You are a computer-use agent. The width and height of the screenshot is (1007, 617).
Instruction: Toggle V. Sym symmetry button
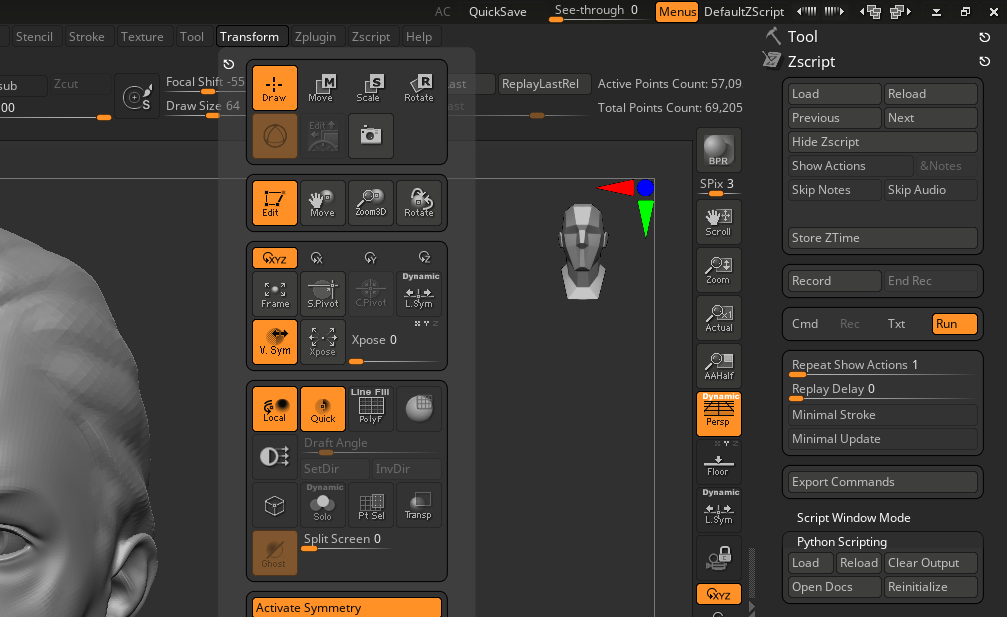click(x=274, y=342)
